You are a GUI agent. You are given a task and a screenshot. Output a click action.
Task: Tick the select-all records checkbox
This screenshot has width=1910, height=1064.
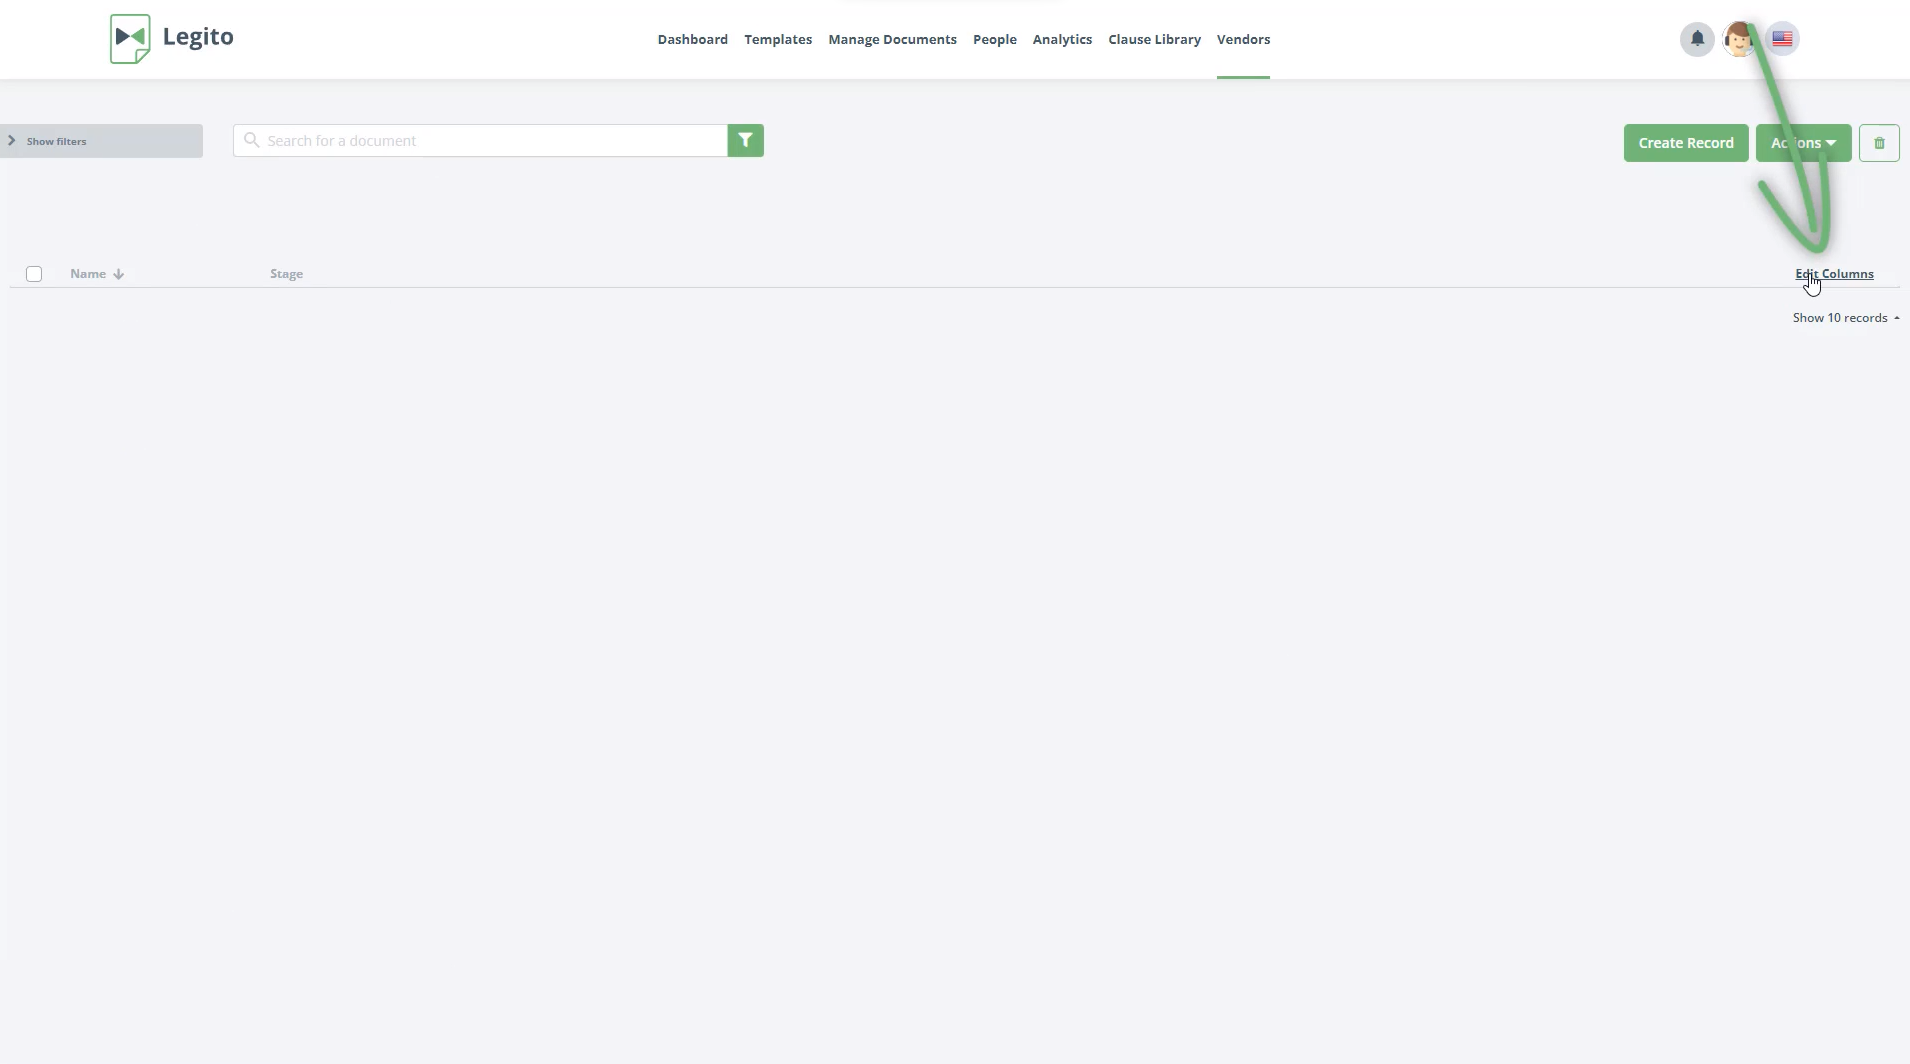point(34,274)
